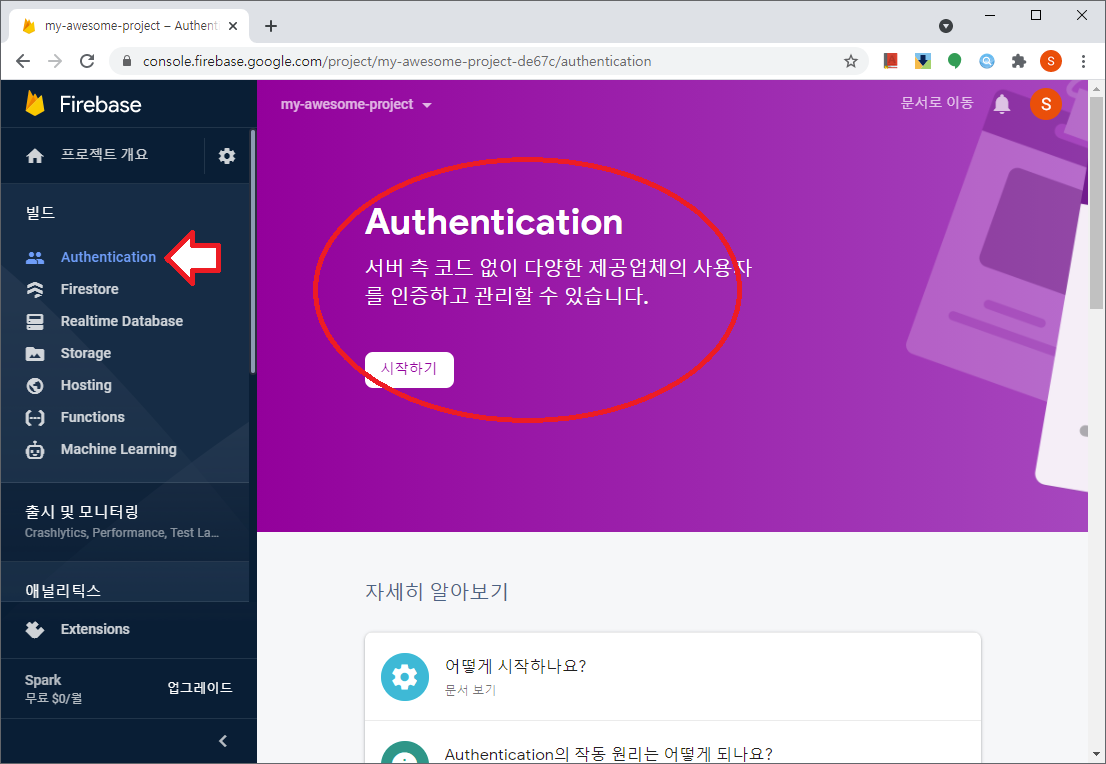Open Chrome three-dot menu
Viewport: 1106px width, 764px height.
point(1083,61)
